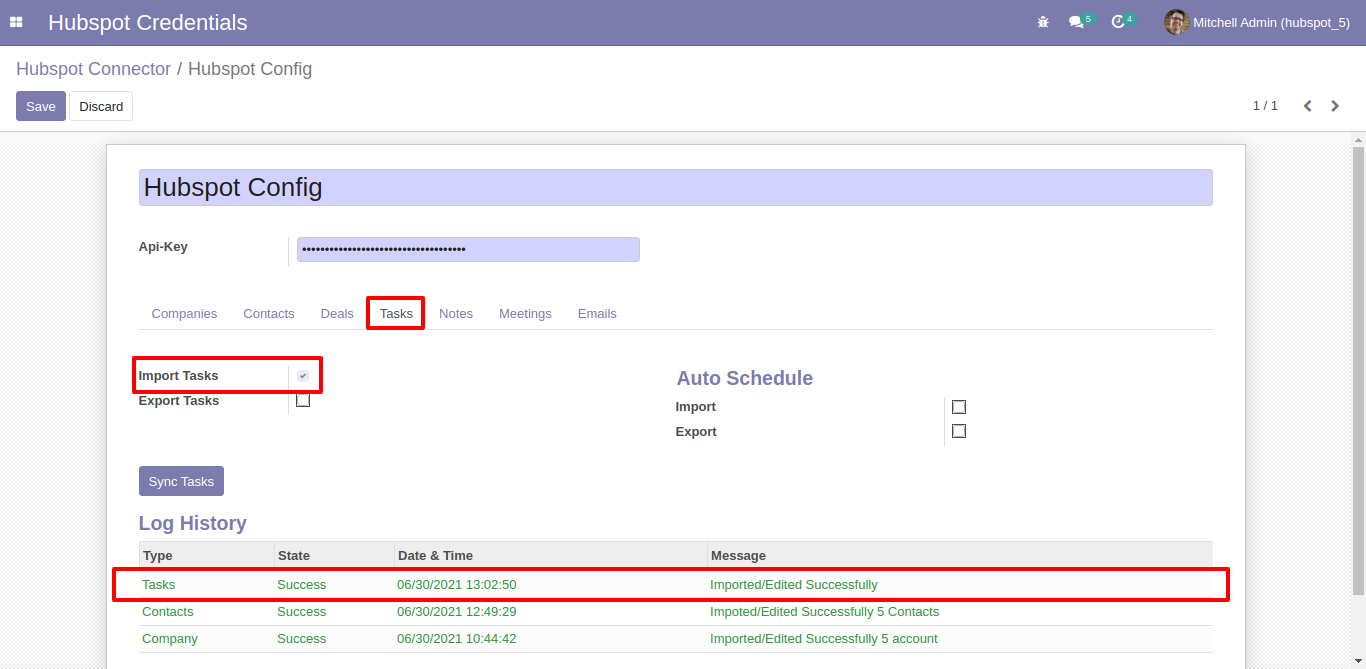Open the Tasks log history row
This screenshot has width=1366, height=669.
[675, 584]
